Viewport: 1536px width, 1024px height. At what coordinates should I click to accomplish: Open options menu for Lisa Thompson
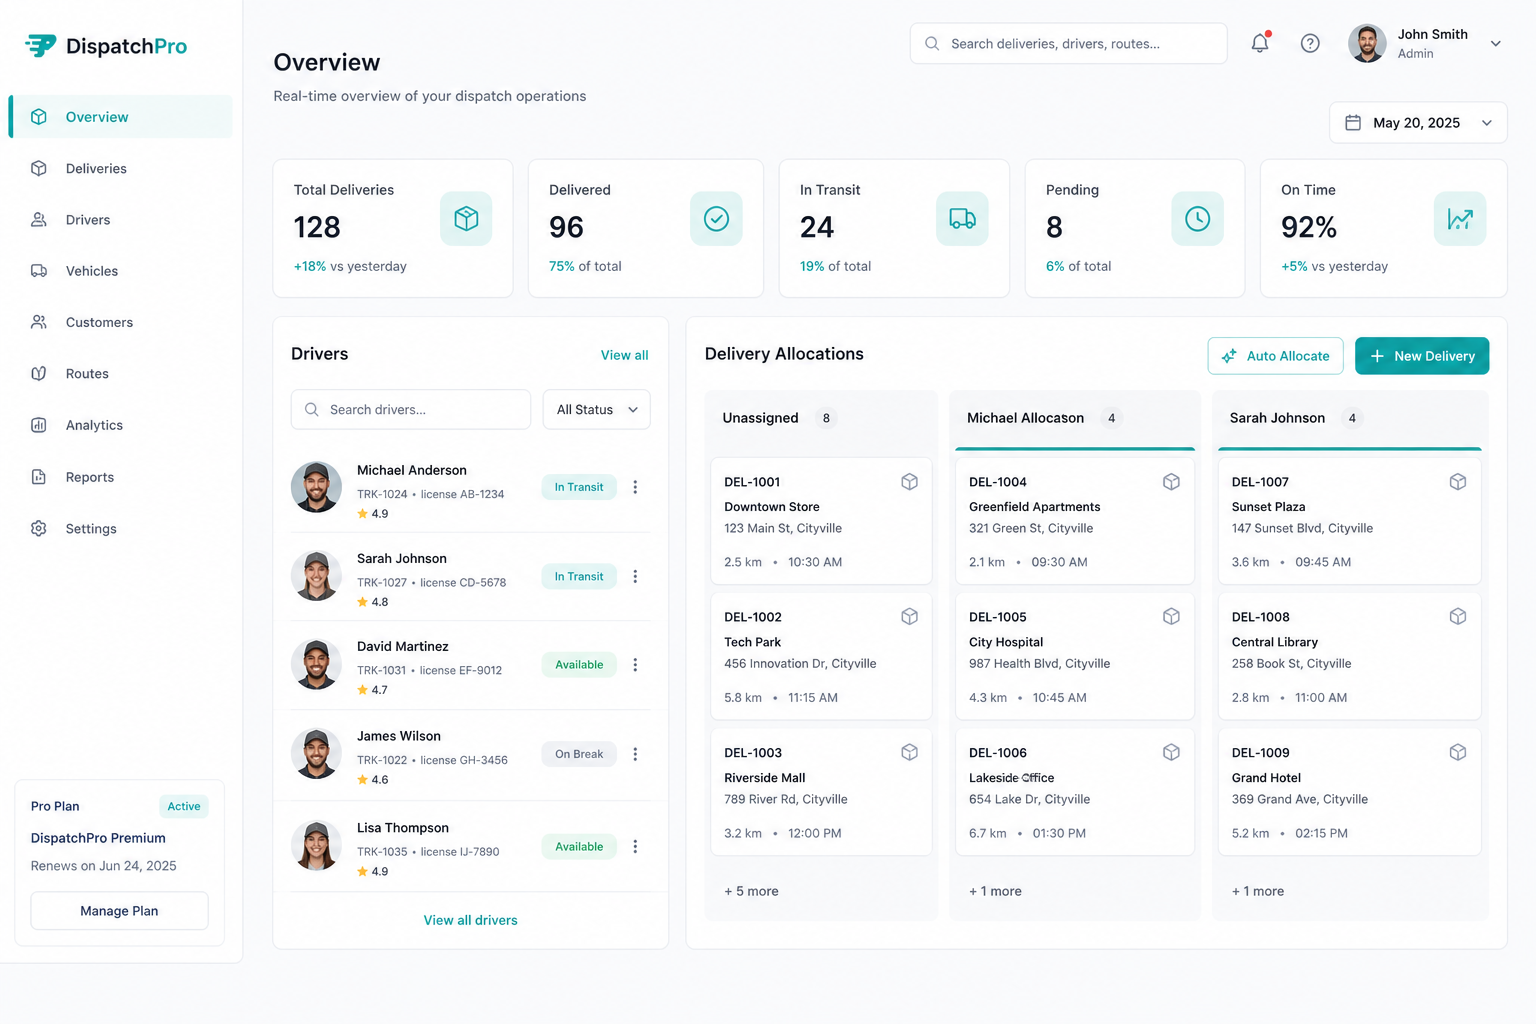[x=635, y=846]
